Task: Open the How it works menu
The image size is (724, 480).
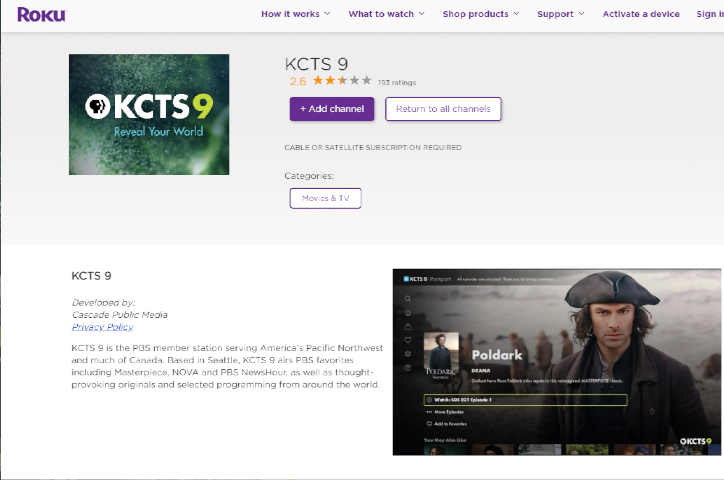Action: pos(290,14)
